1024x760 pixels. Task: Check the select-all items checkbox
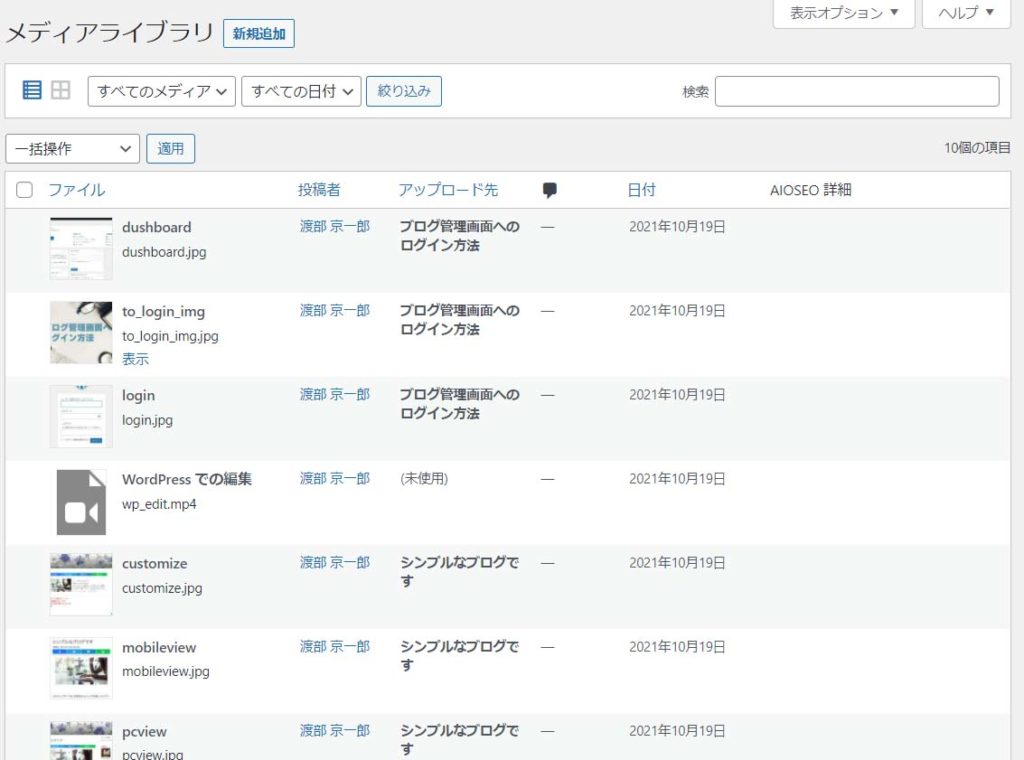24,189
